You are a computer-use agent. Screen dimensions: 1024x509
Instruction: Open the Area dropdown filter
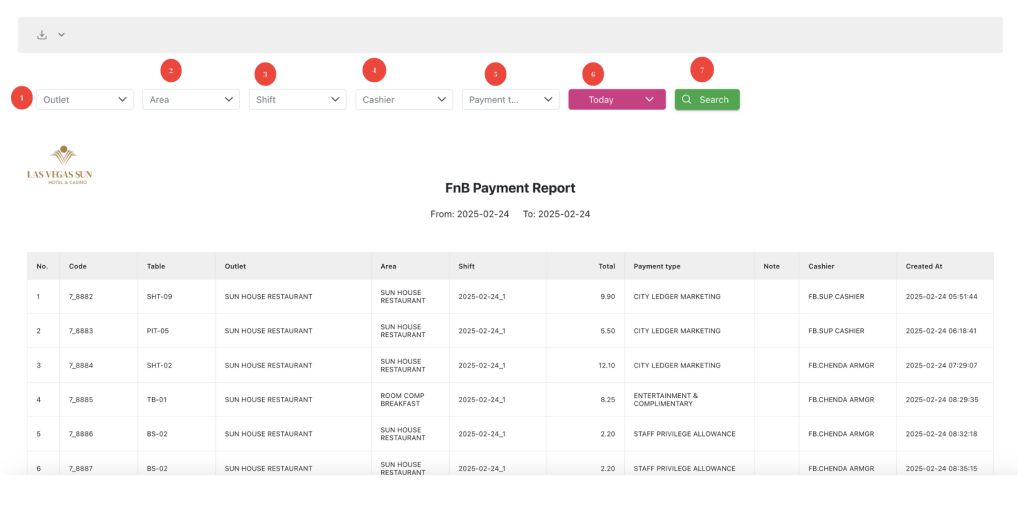pyautogui.click(x=190, y=99)
